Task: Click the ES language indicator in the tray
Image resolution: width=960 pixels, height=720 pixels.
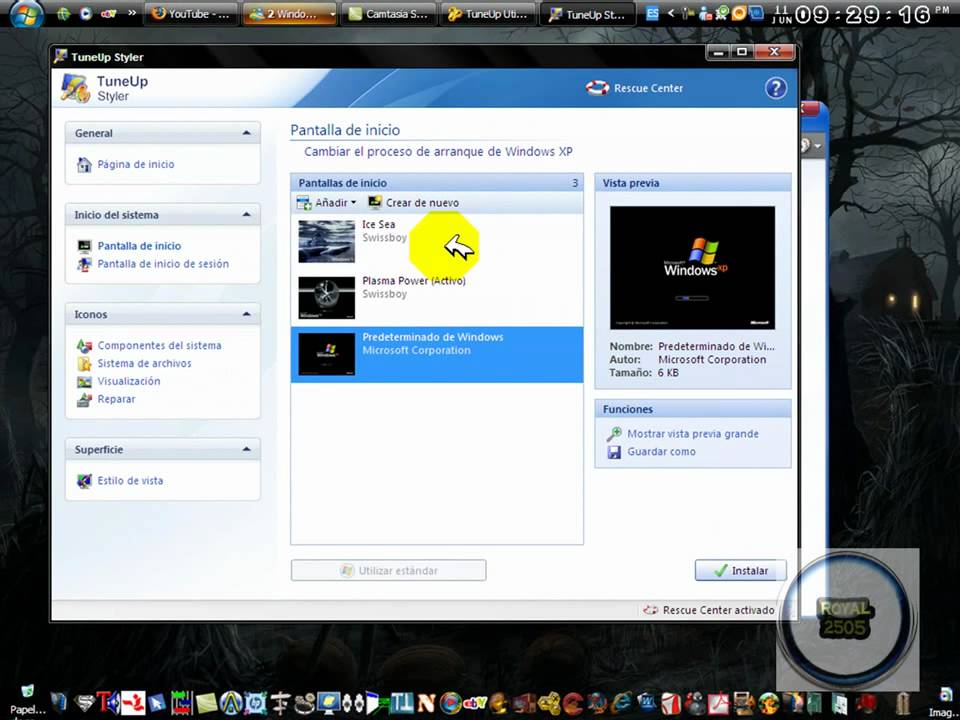Action: pos(653,13)
